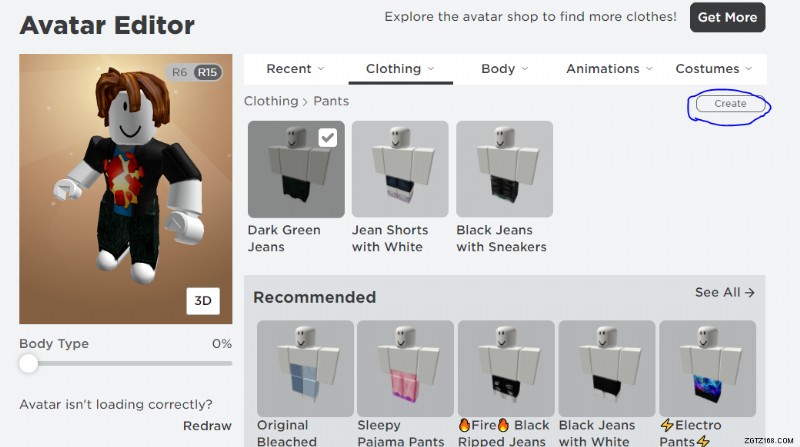Open the Clothing tab
The height and width of the screenshot is (447, 800).
click(401, 68)
